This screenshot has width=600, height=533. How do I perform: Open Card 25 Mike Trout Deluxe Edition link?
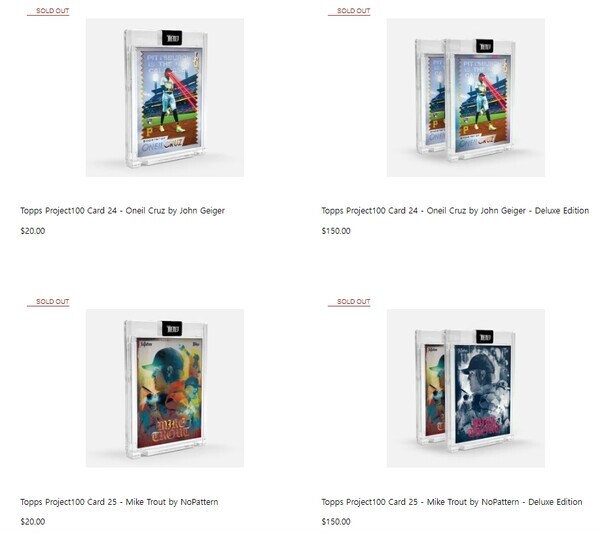coord(452,502)
